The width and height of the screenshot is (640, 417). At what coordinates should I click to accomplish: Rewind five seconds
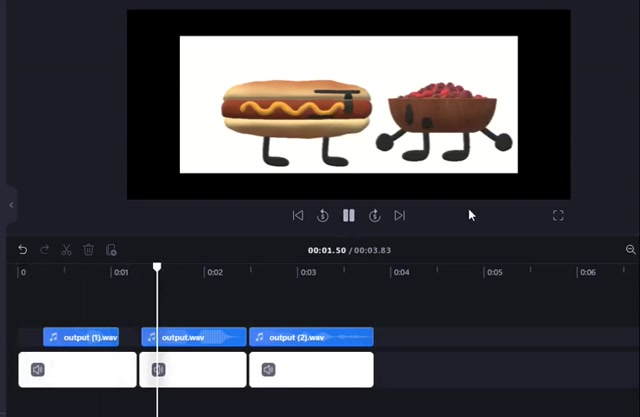pos(323,215)
